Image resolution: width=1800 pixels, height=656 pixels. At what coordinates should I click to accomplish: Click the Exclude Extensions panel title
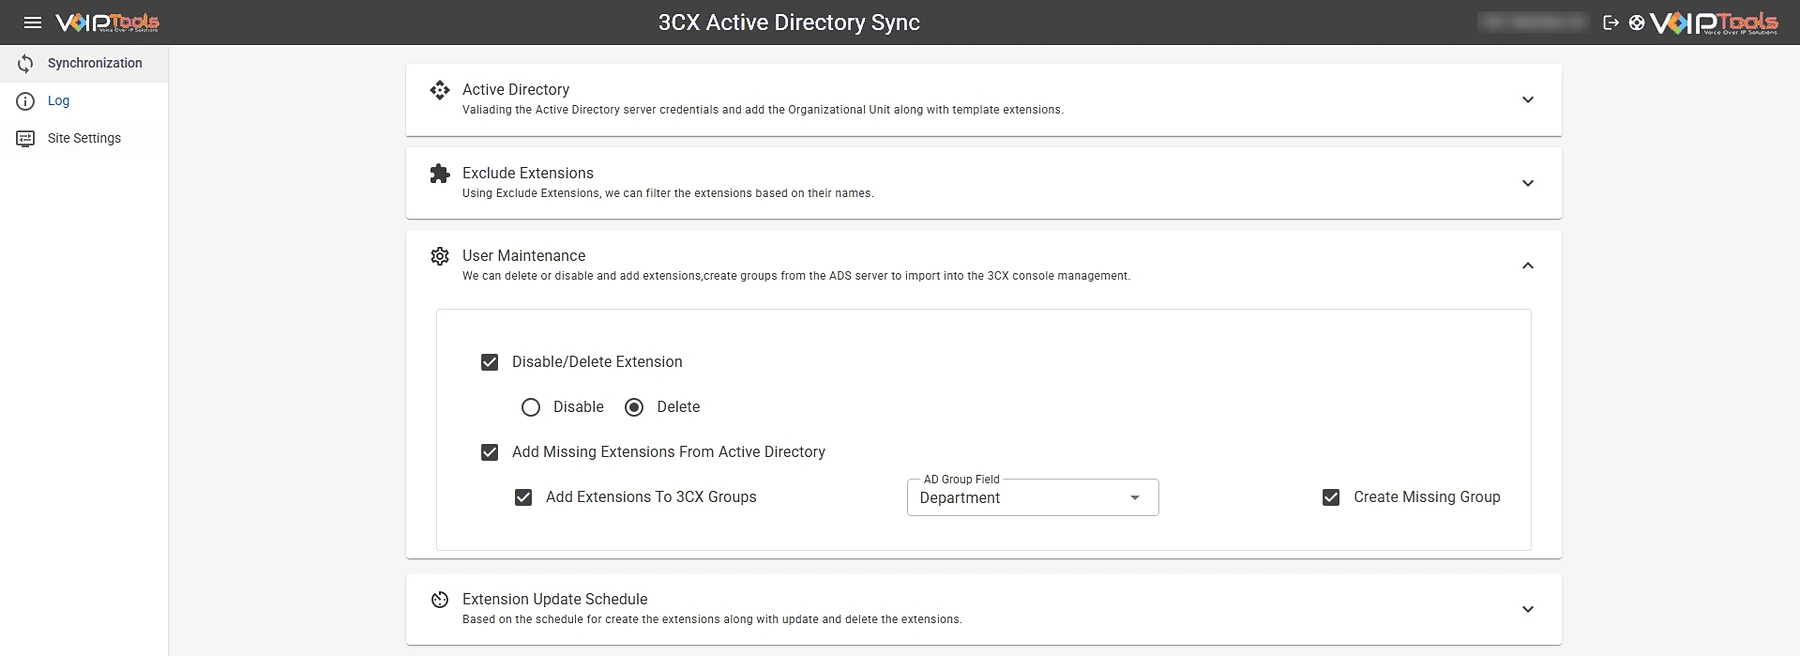click(x=528, y=173)
